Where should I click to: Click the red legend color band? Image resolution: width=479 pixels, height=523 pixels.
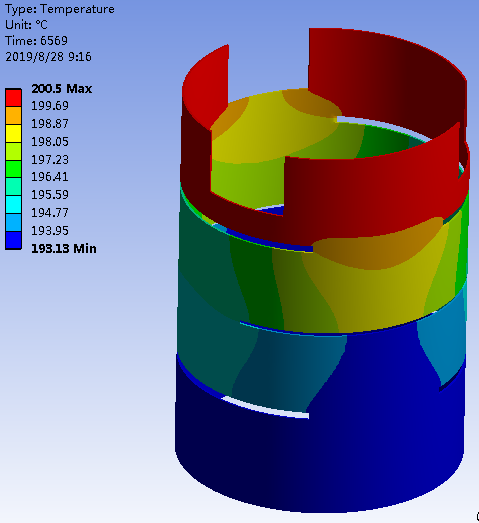click(x=13, y=97)
